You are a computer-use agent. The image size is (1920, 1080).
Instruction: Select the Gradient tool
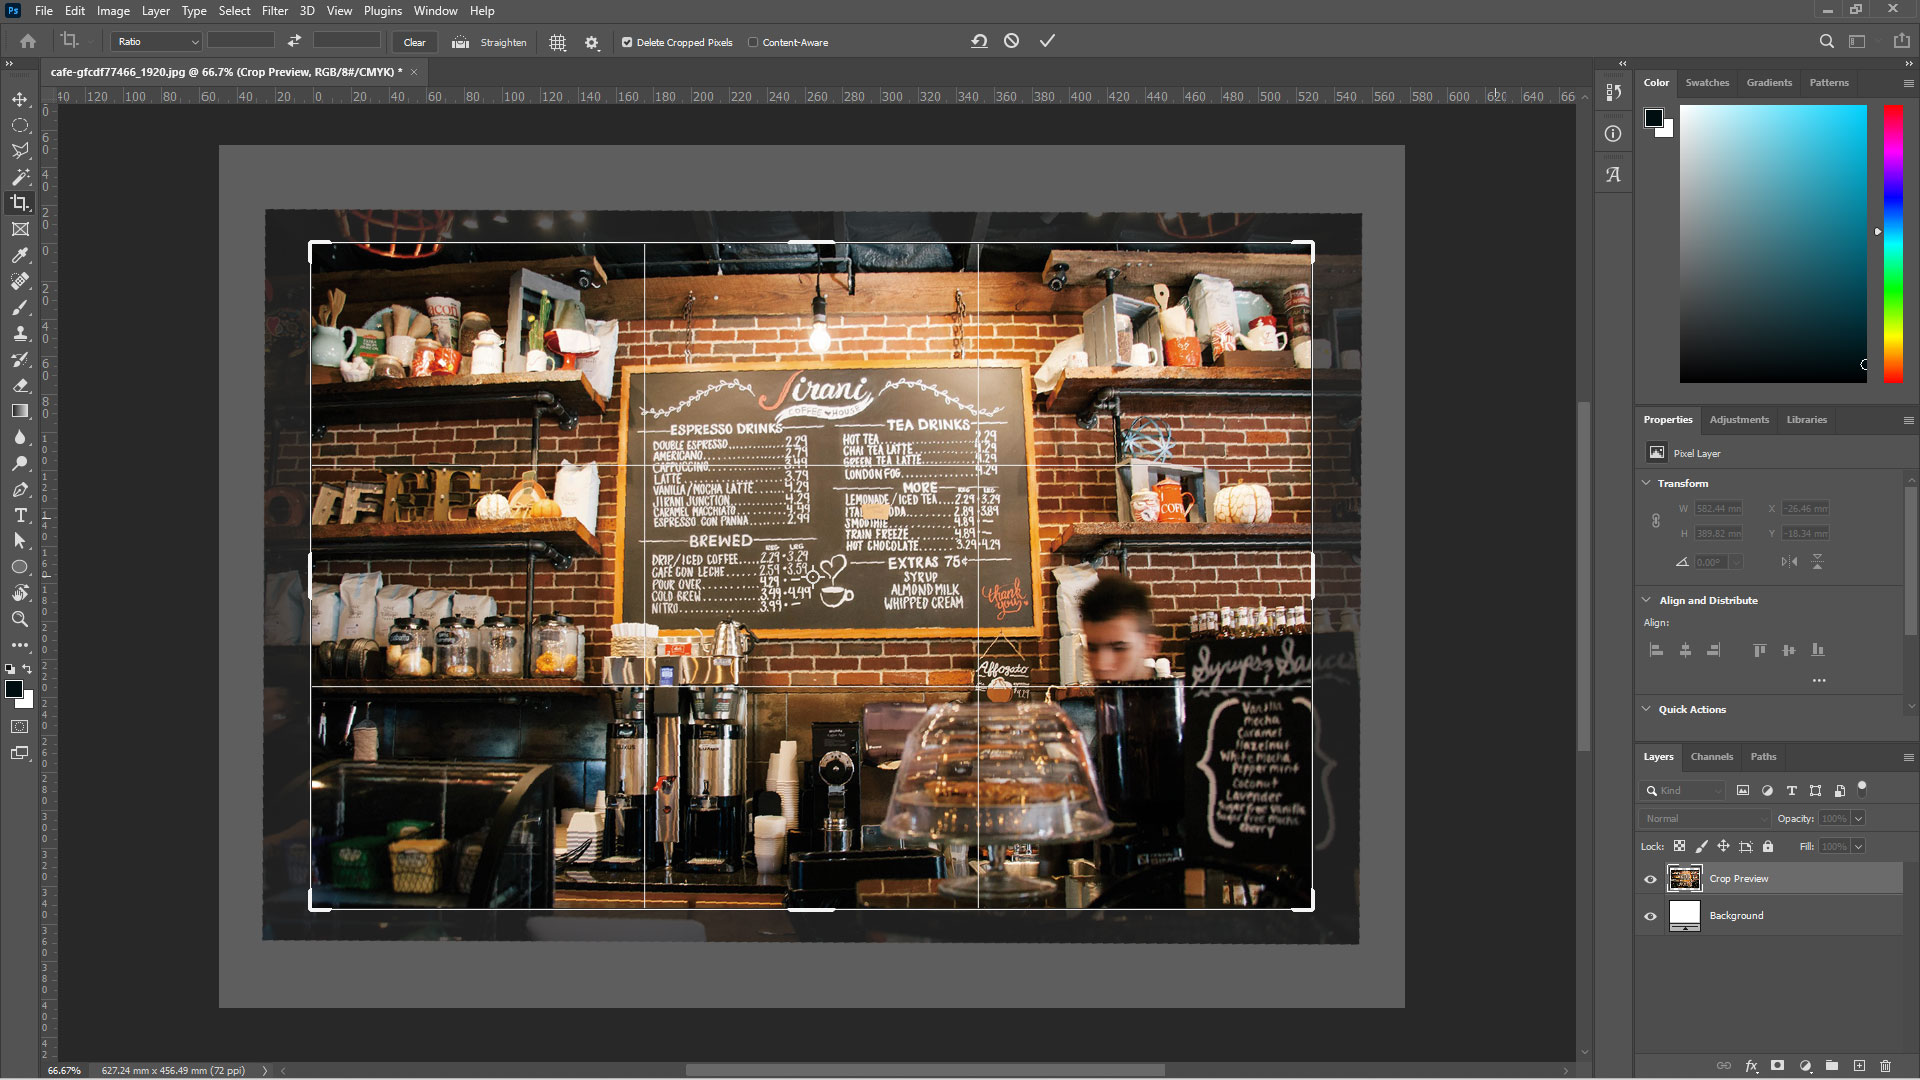point(20,411)
